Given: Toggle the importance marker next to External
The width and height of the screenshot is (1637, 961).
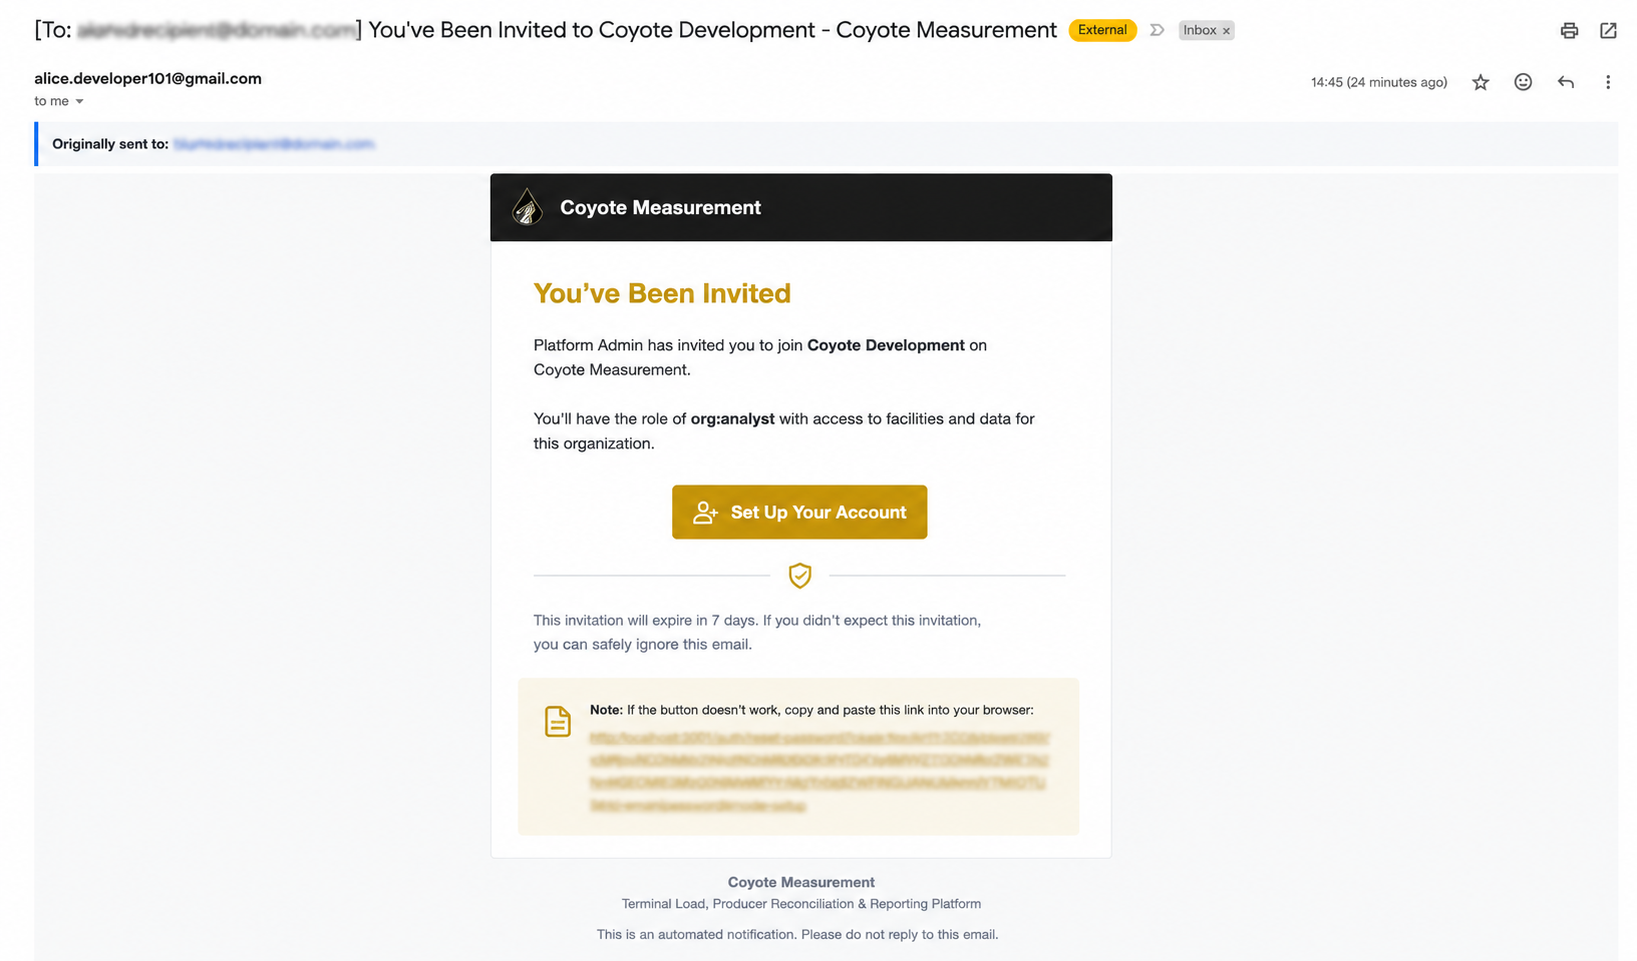Looking at the screenshot, I should (x=1157, y=30).
